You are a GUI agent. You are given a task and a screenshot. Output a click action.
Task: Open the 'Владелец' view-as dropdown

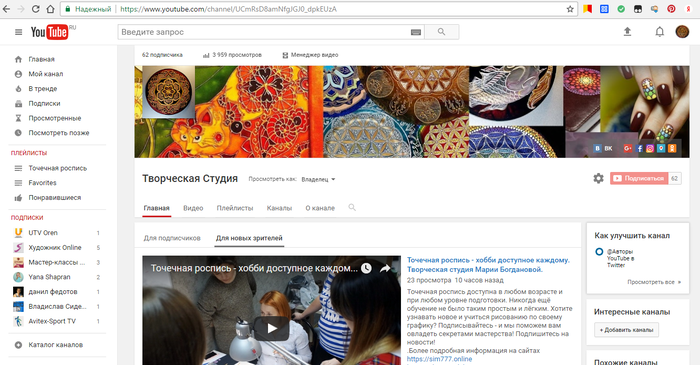318,179
